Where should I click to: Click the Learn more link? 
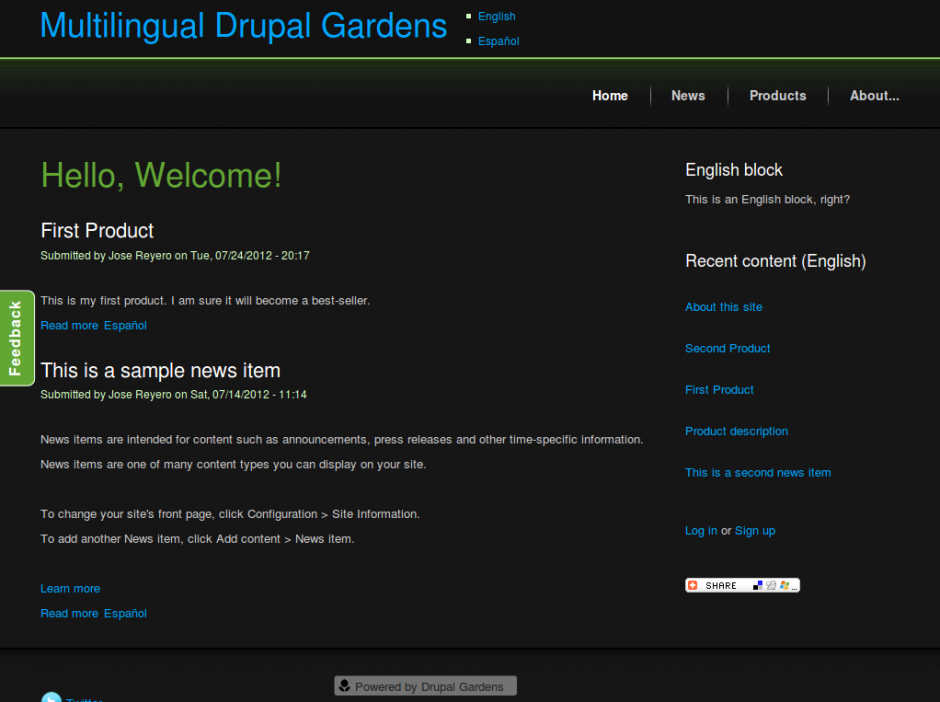[70, 589]
